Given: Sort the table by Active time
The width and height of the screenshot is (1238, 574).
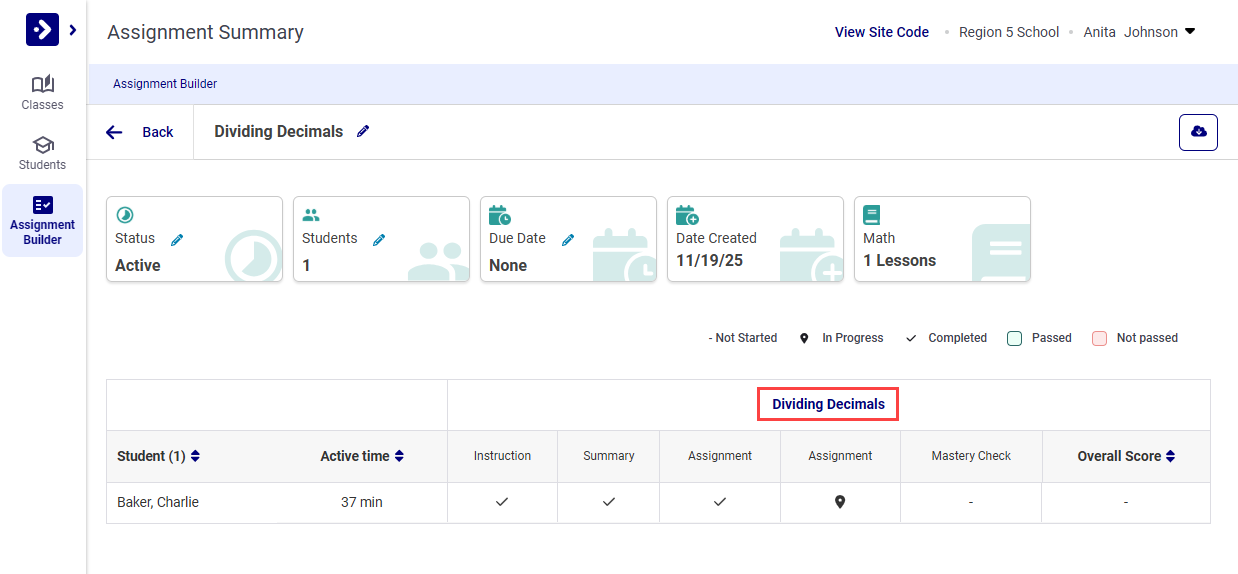Looking at the screenshot, I should 399,456.
